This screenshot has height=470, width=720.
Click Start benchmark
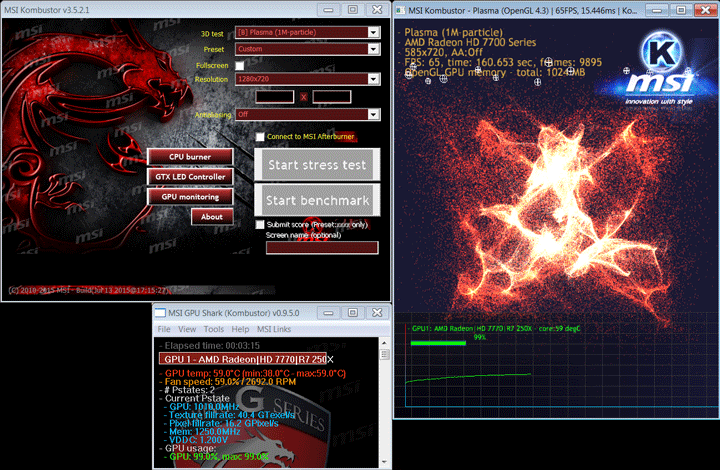pyautogui.click(x=317, y=200)
